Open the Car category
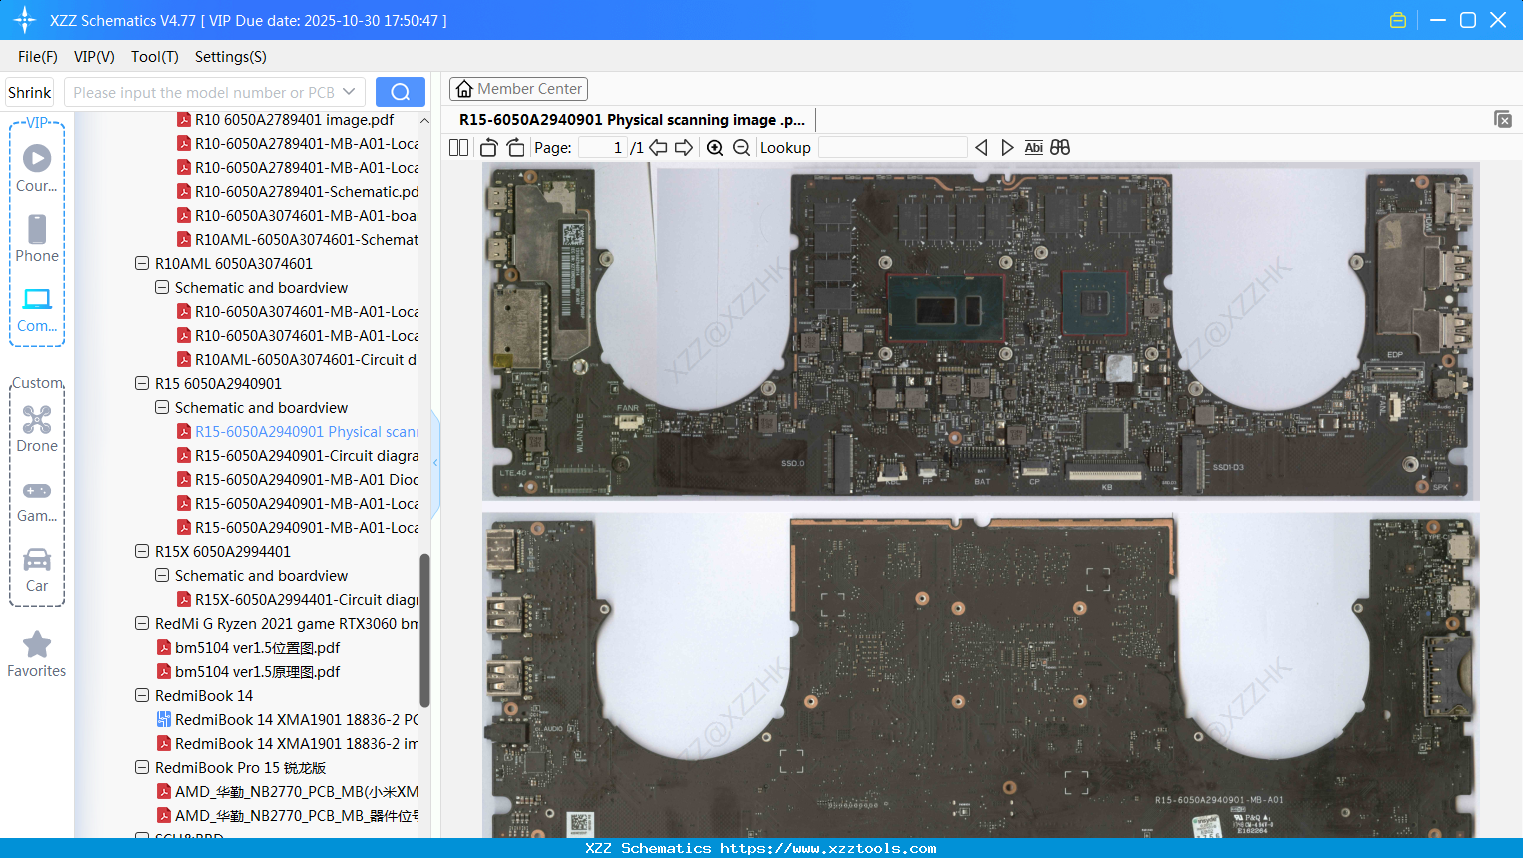Screen dimensions: 1523x858 tap(37, 569)
